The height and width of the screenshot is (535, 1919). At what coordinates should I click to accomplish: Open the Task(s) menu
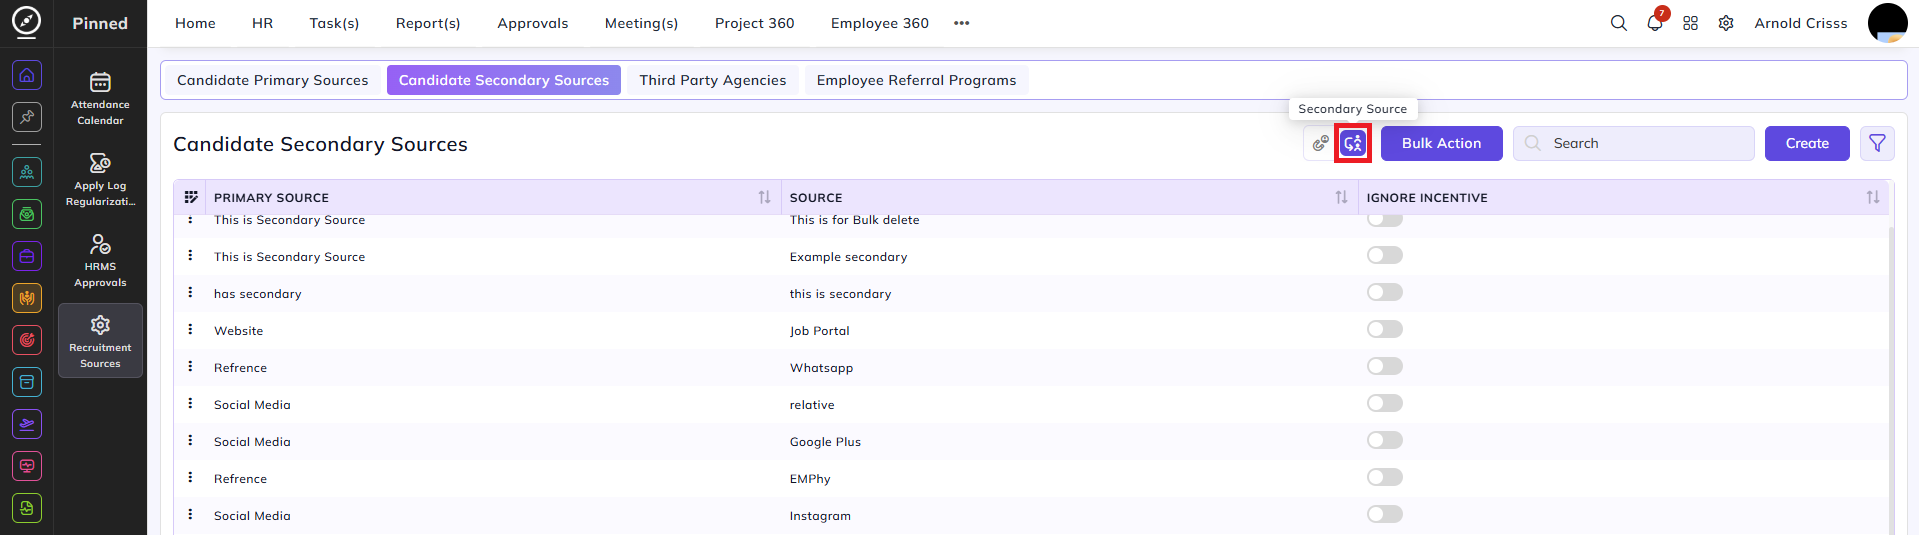point(334,23)
